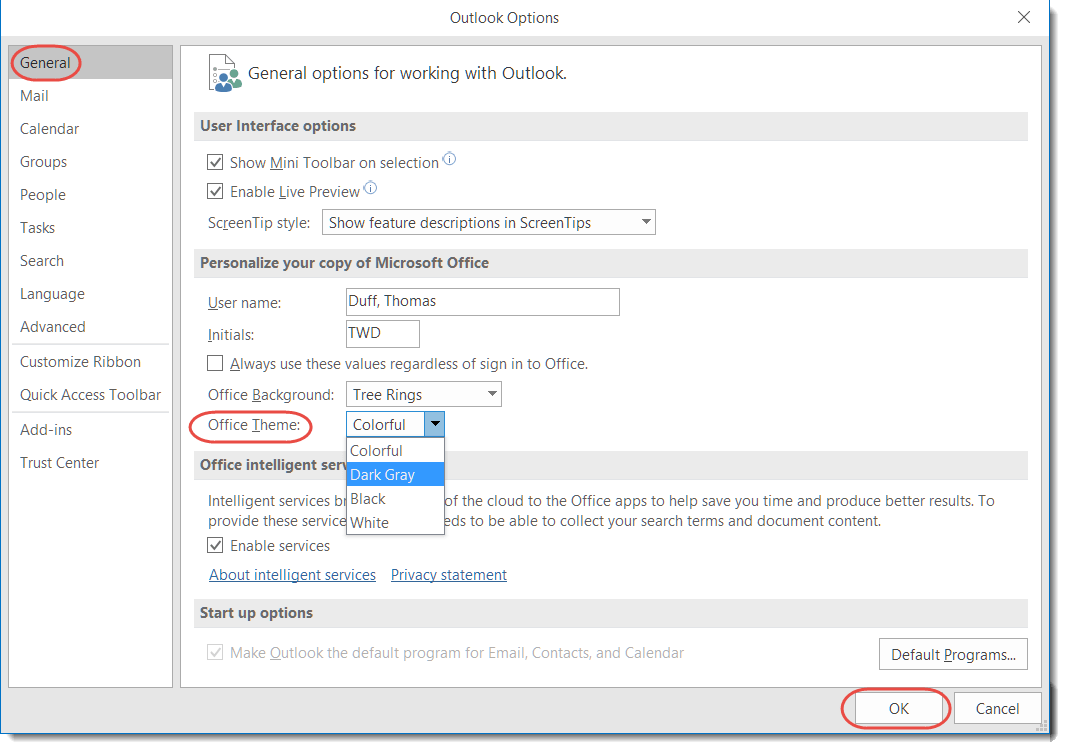Image resolution: width=1065 pixels, height=749 pixels.
Task: Uncheck Show Mini Toolbar on selection
Action: coord(215,162)
